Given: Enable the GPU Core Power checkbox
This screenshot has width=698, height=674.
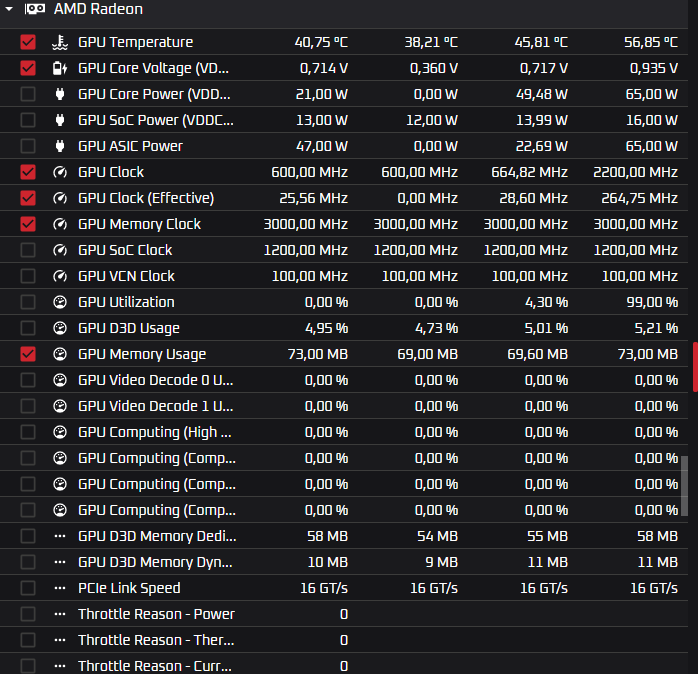Looking at the screenshot, I should pos(28,94).
